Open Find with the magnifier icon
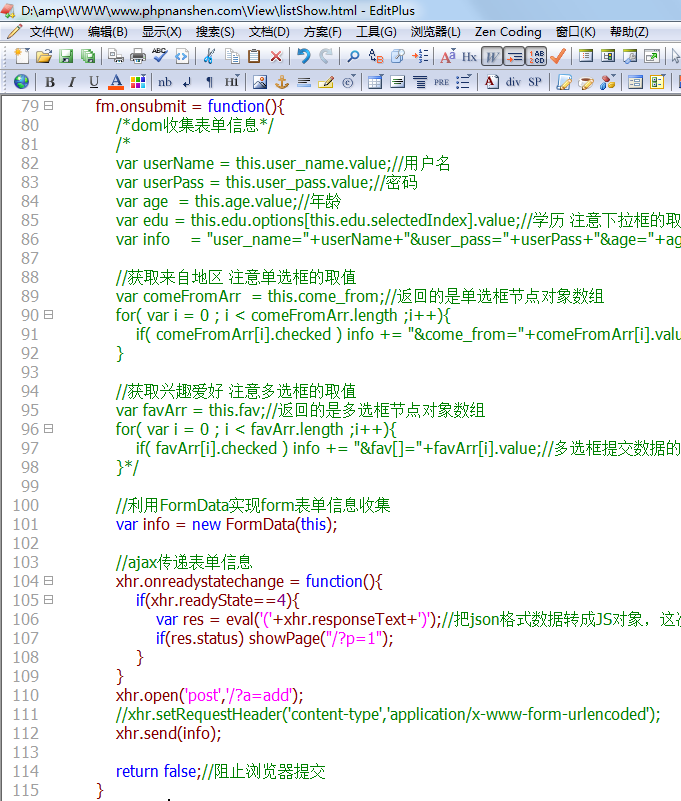The width and height of the screenshot is (681, 801). coord(353,56)
